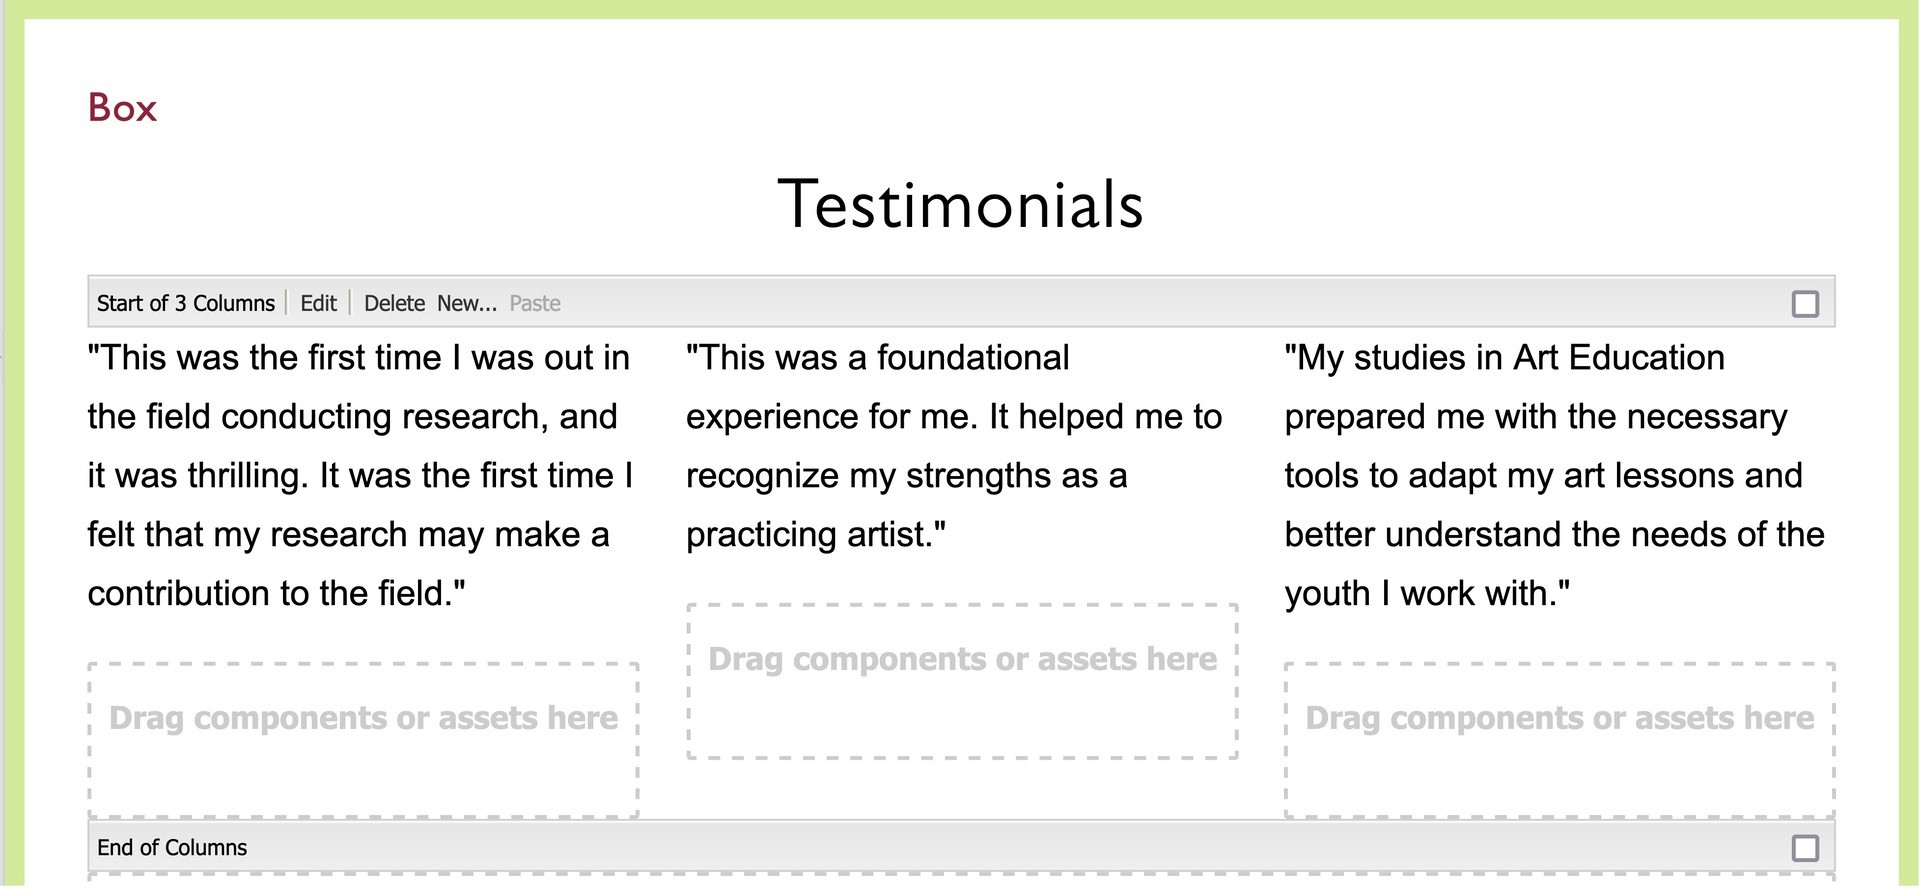Image resolution: width=1920 pixels, height=894 pixels.
Task: Click "contribution to the field" text line
Action: click(270, 594)
